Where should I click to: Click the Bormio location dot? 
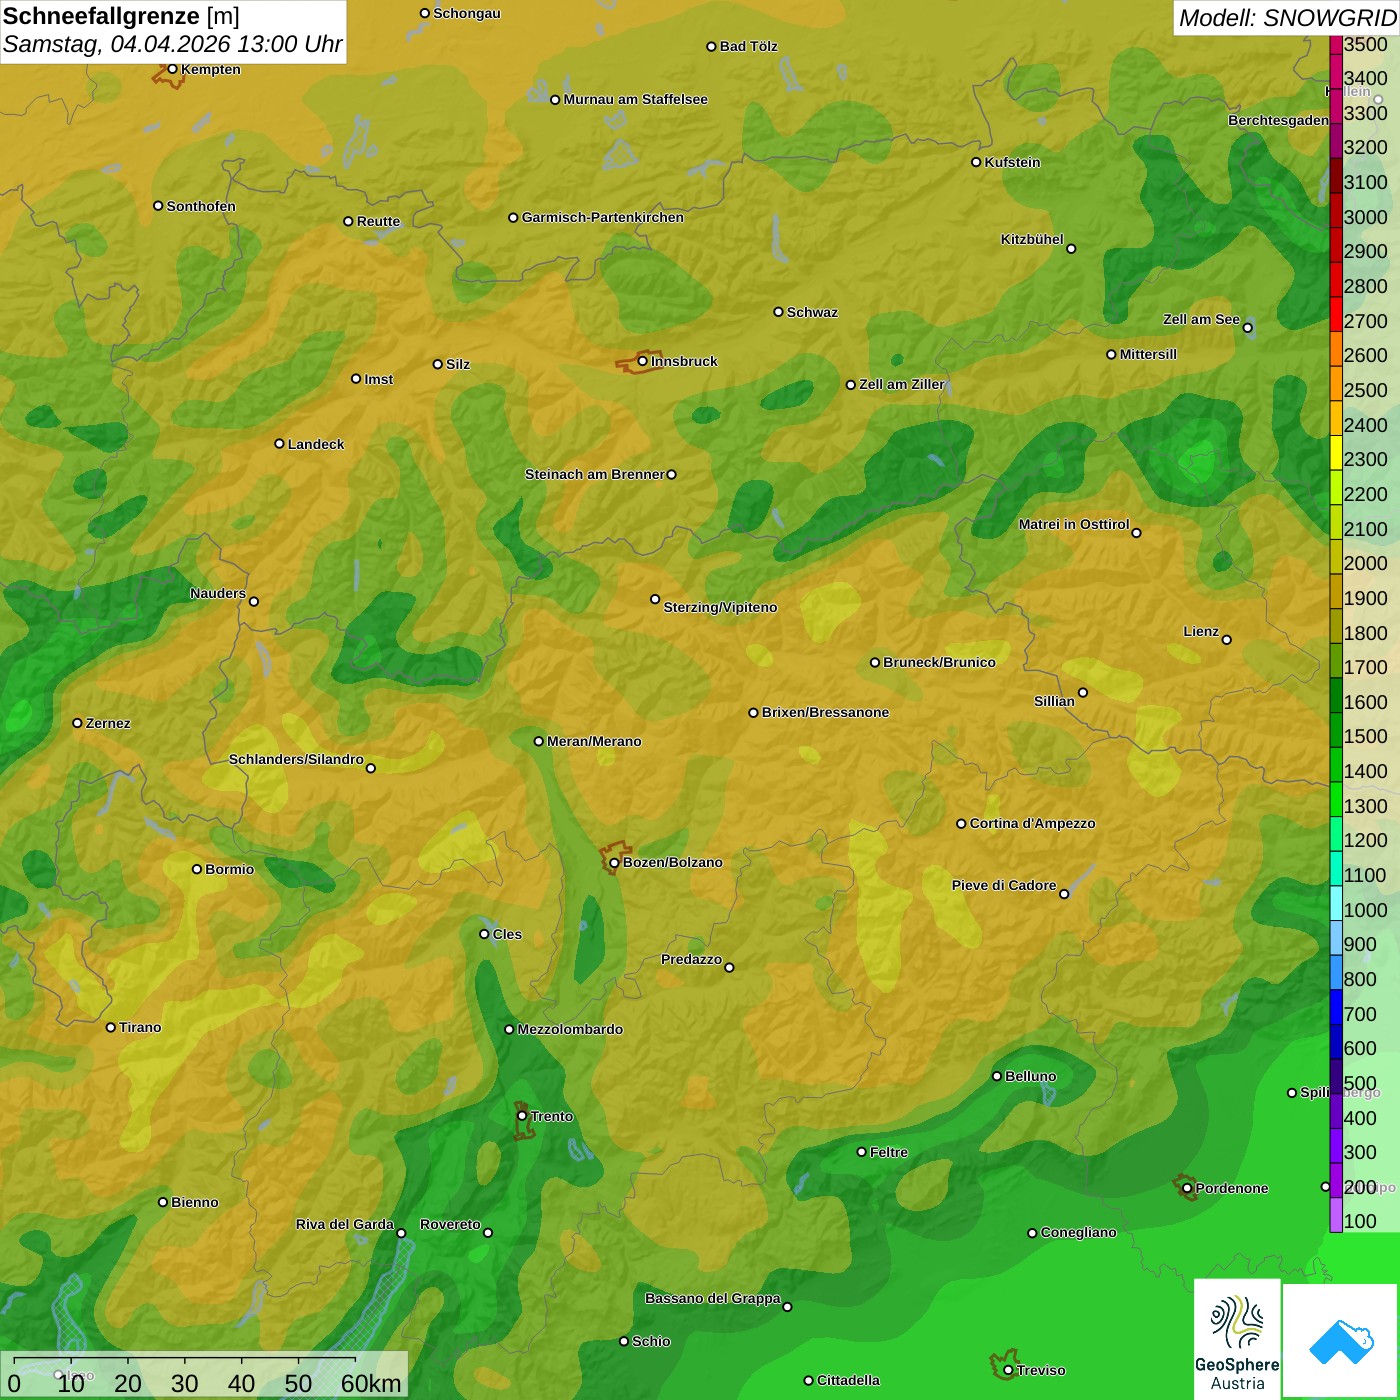(197, 869)
